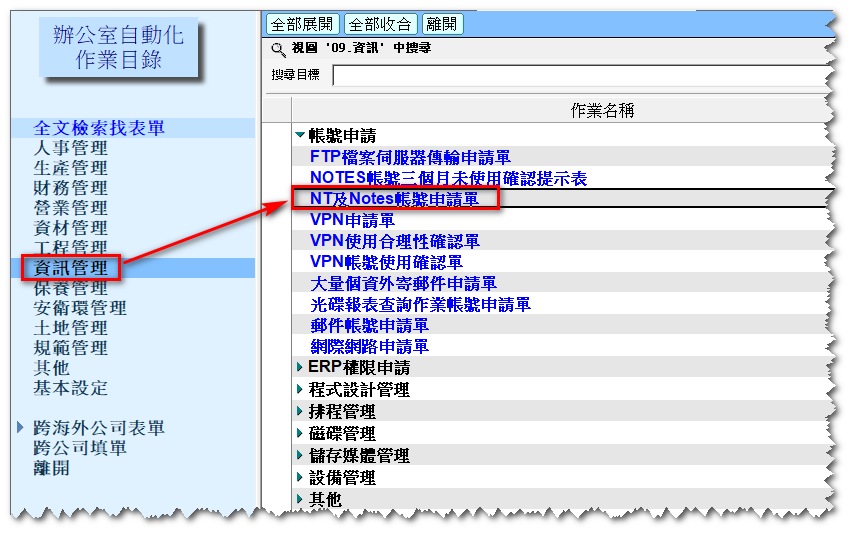Expand the 程式設計管理 category
The width and height of the screenshot is (853, 535).
click(x=300, y=390)
